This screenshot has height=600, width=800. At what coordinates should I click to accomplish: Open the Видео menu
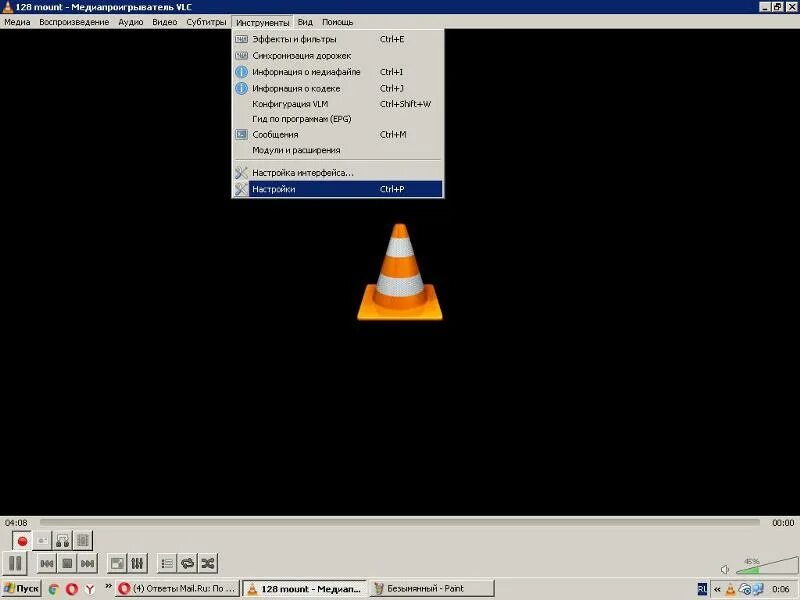point(164,22)
